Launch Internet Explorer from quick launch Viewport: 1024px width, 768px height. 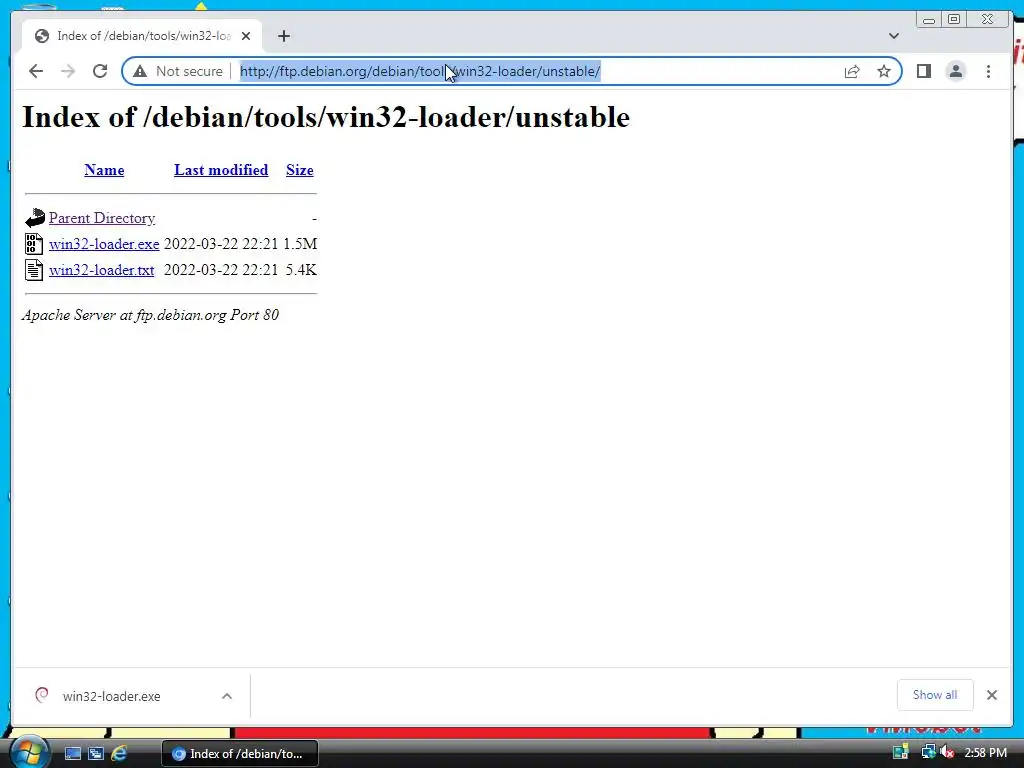119,754
